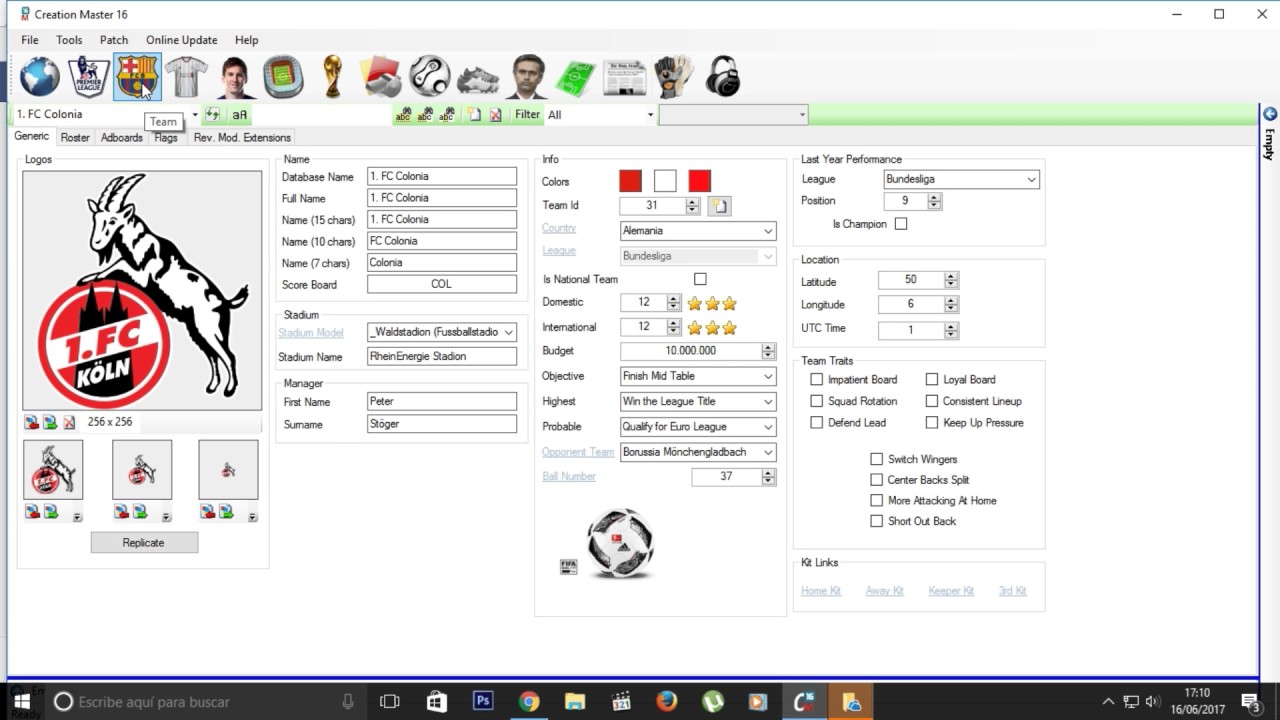The image size is (1280, 720).
Task: Enable Loyal Board trait
Action: [932, 379]
